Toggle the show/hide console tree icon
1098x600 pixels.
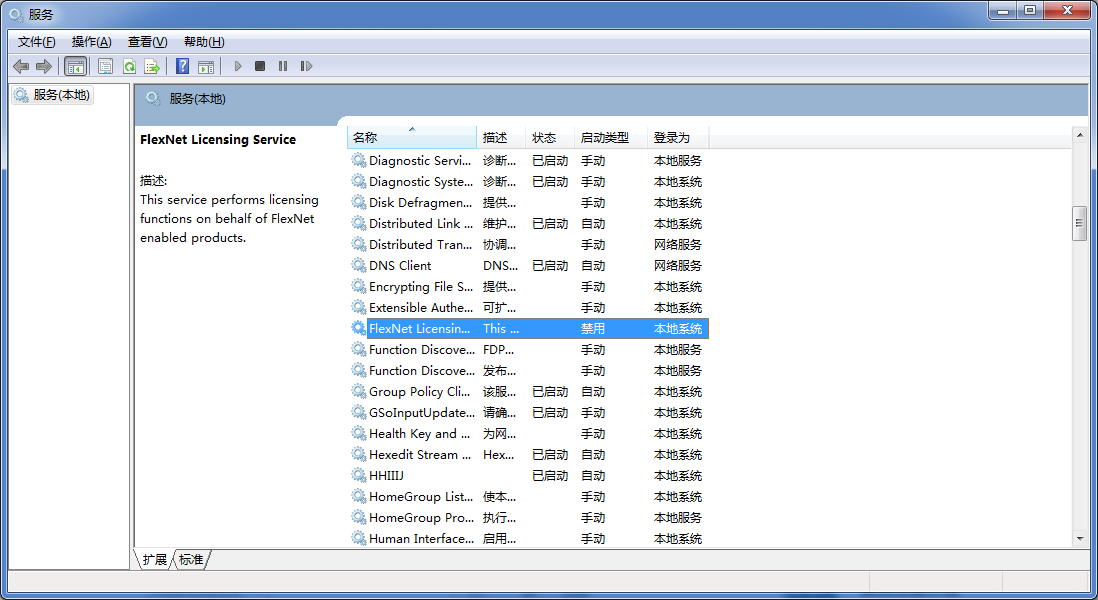coord(76,67)
